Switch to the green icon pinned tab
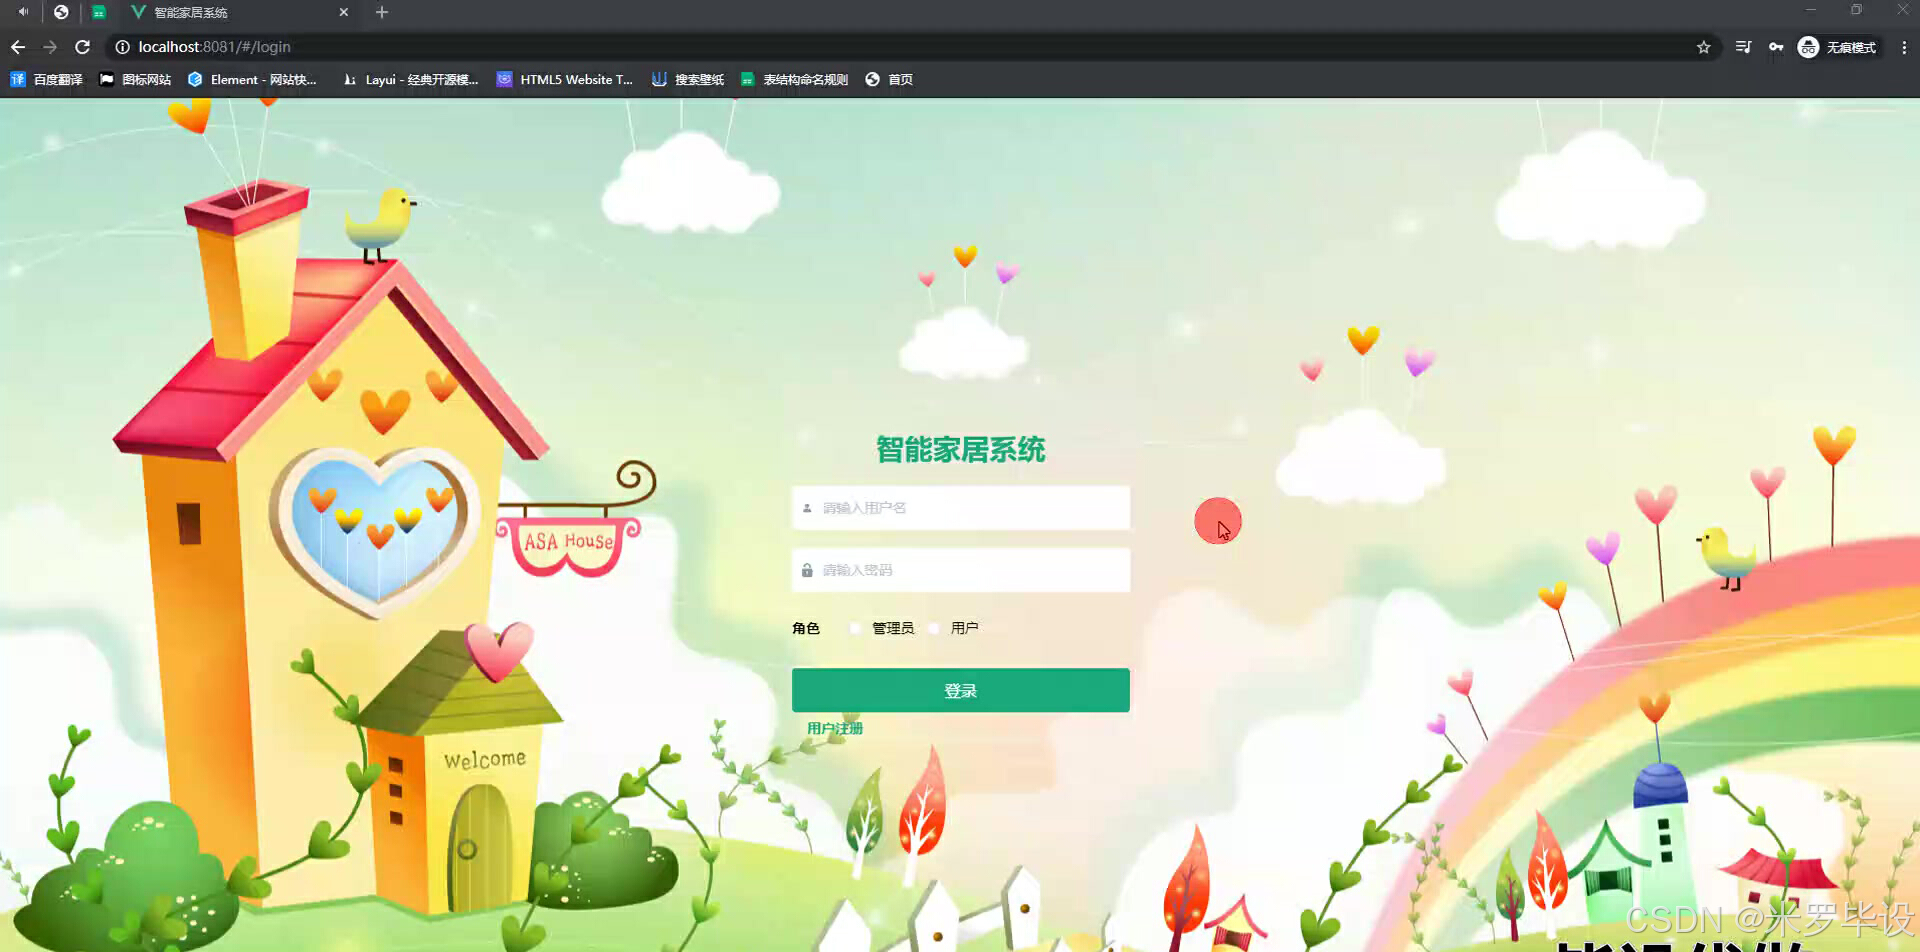This screenshot has height=952, width=1920. 99,13
